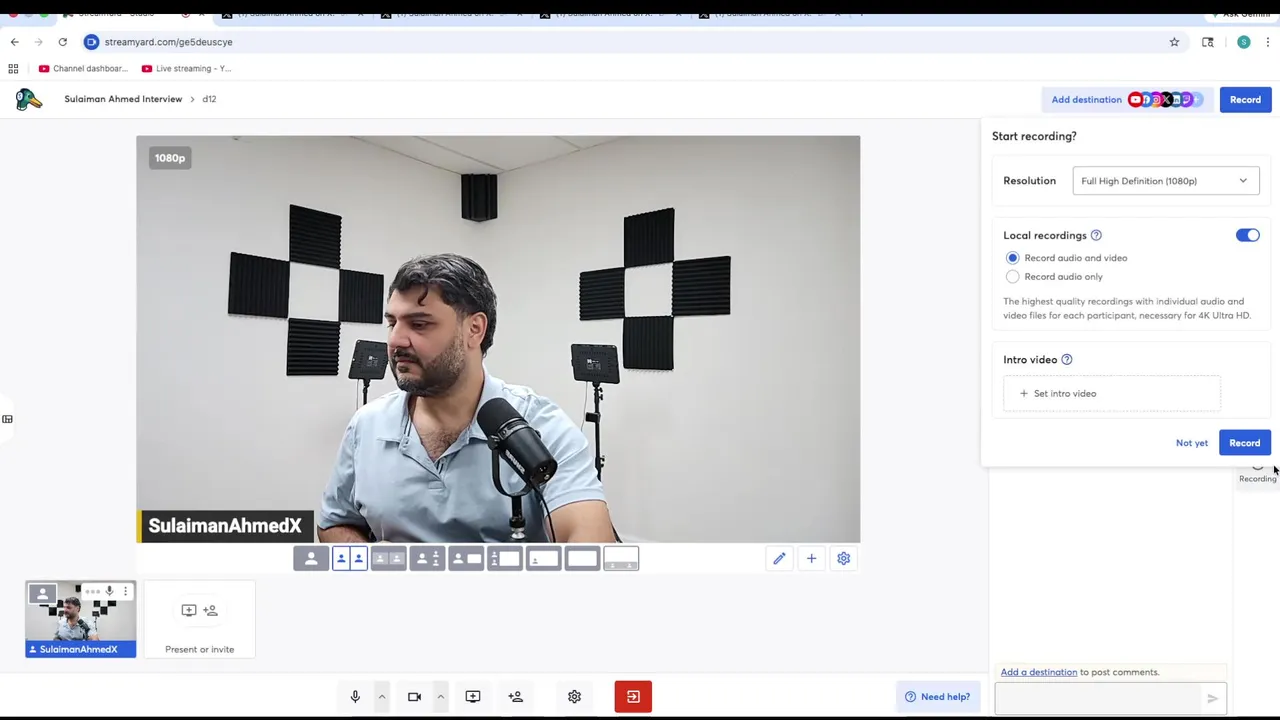Image resolution: width=1280 pixels, height=720 pixels.
Task: Open studio settings gear in bottom toolbar
Action: click(x=574, y=697)
